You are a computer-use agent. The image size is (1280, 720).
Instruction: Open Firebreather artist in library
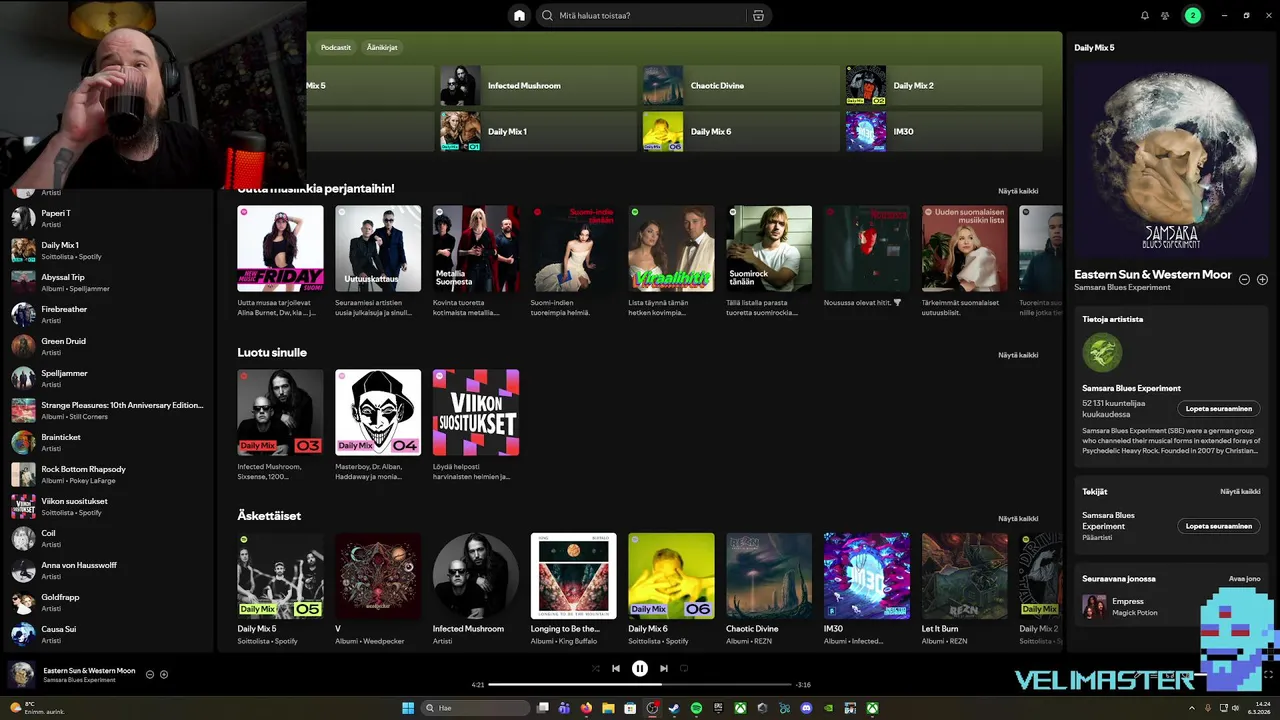[108, 314]
